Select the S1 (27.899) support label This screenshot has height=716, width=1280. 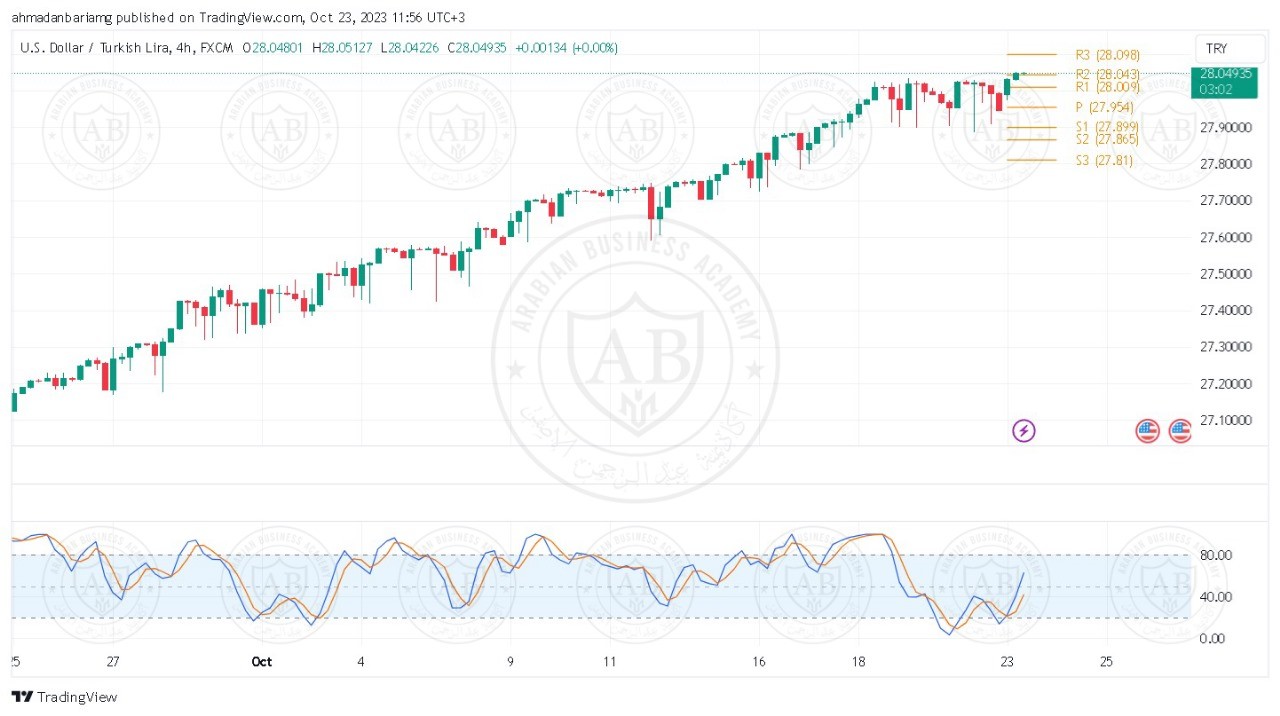(x=1107, y=127)
